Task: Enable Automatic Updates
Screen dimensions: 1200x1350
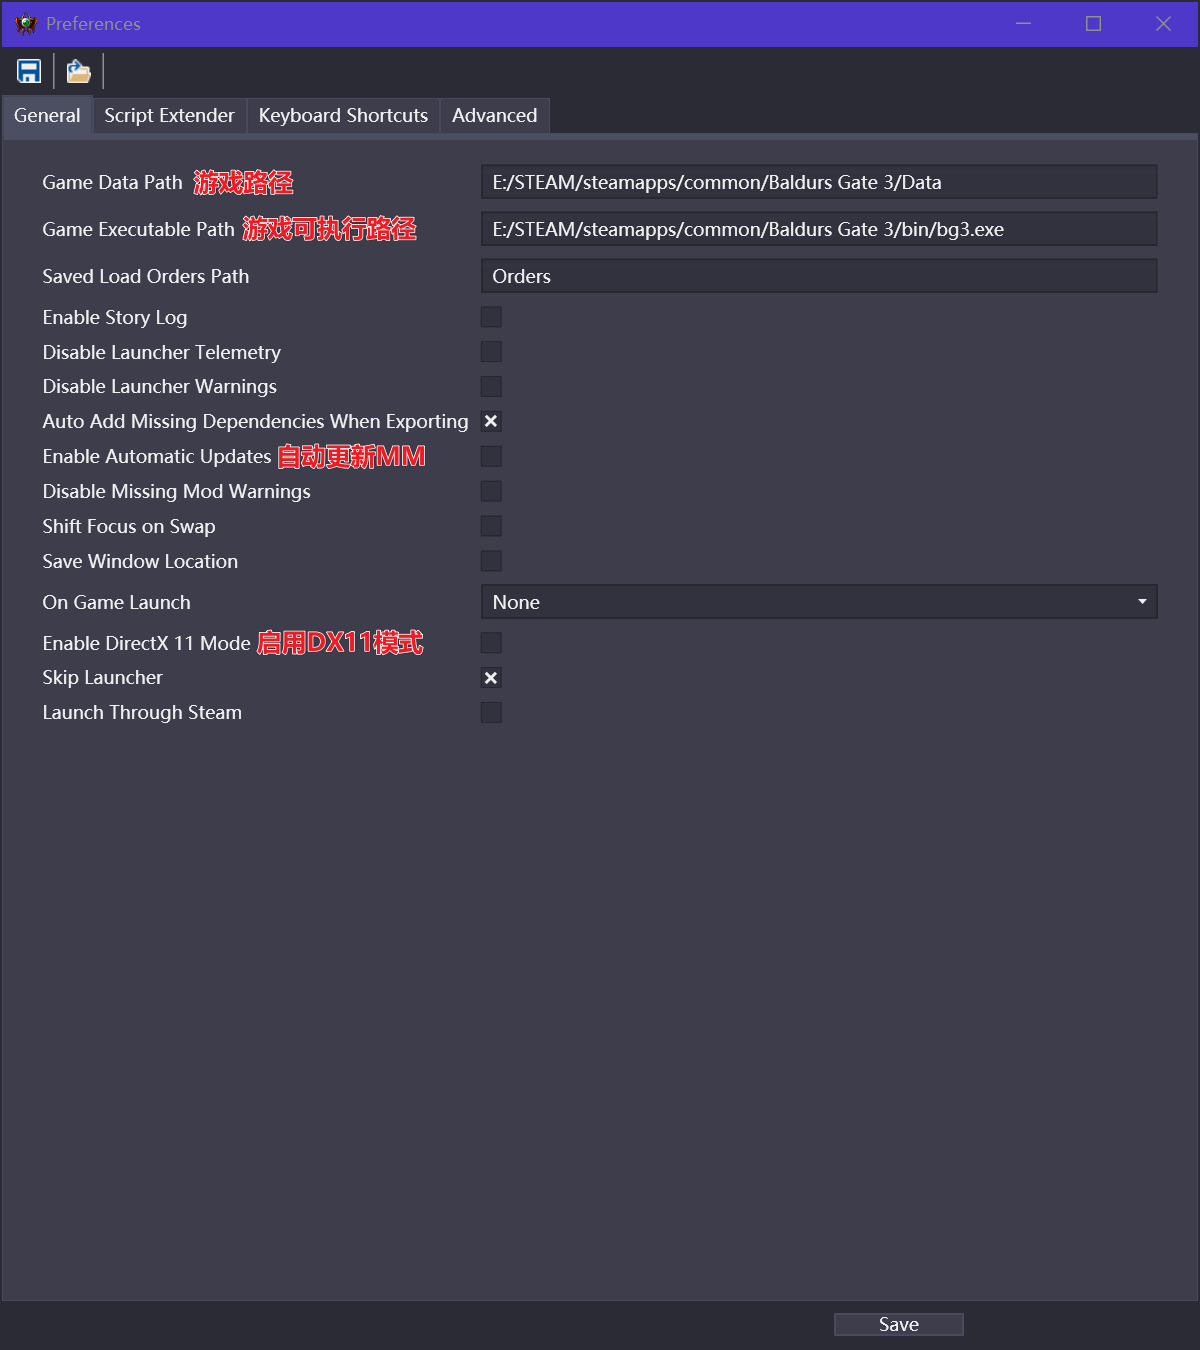Action: [490, 456]
